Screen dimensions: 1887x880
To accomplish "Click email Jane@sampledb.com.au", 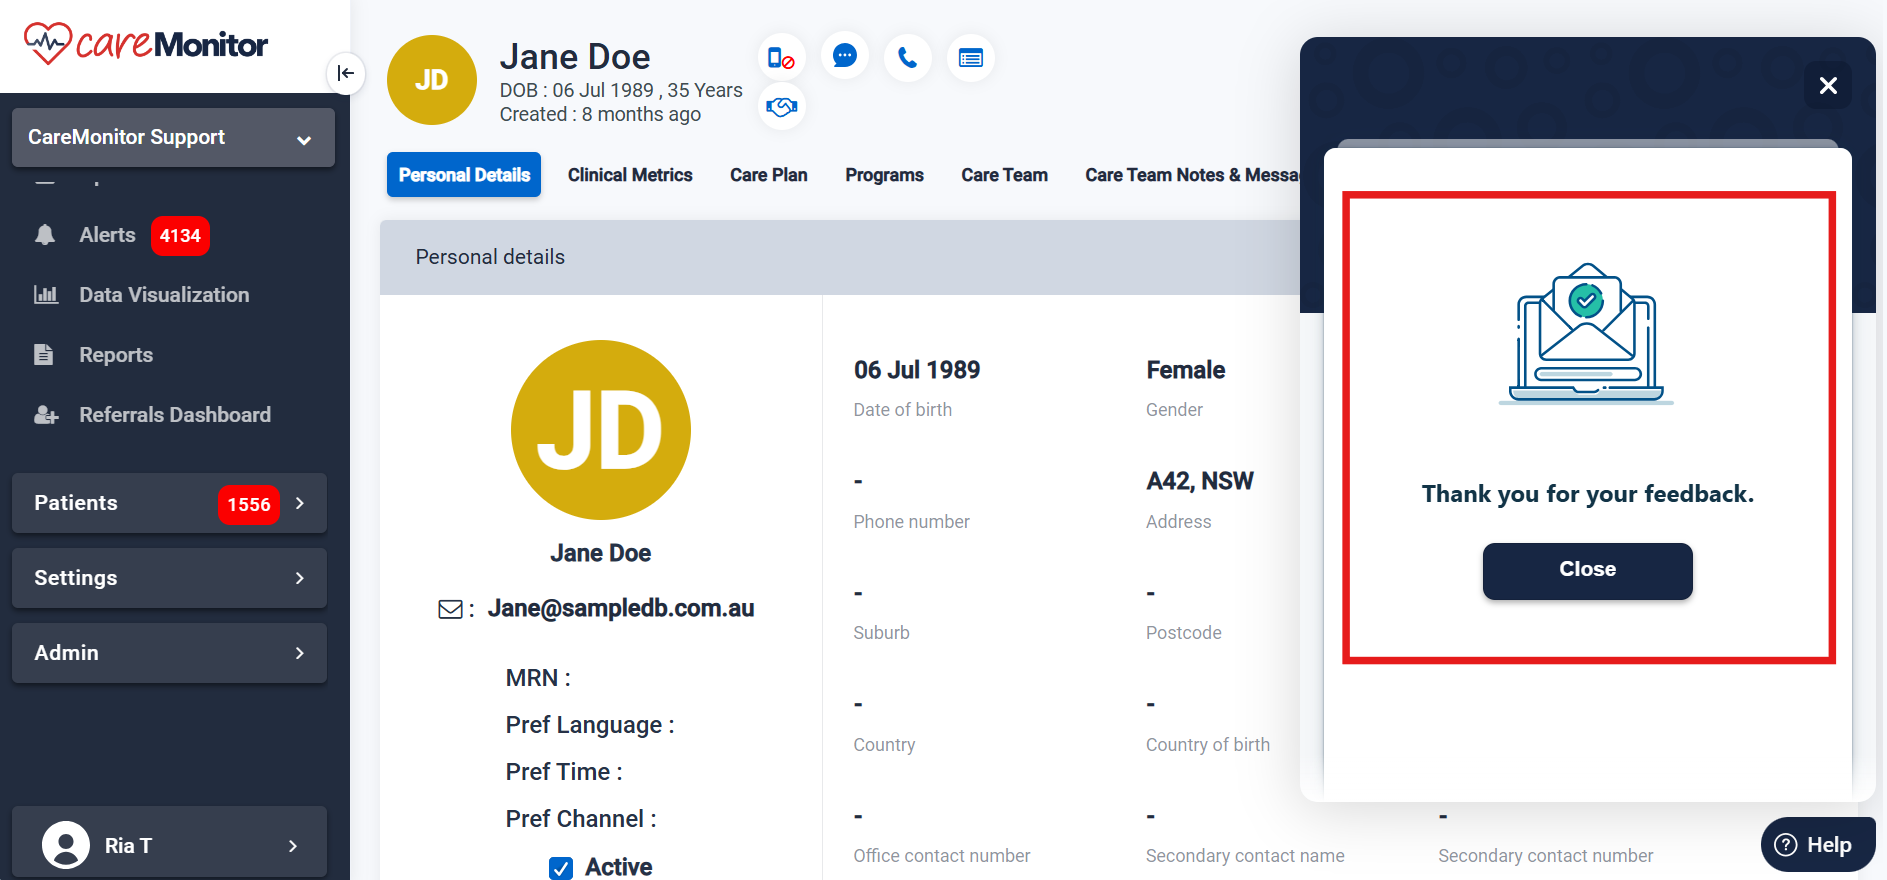I will click(621, 608).
